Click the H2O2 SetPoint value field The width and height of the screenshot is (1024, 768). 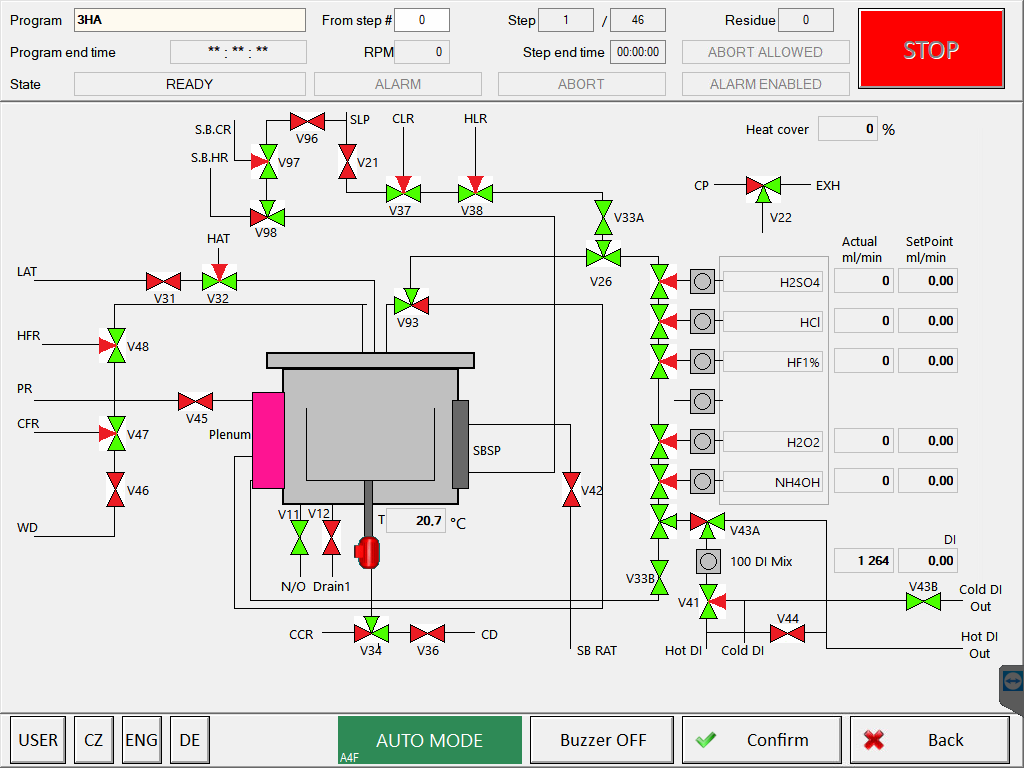pos(927,441)
